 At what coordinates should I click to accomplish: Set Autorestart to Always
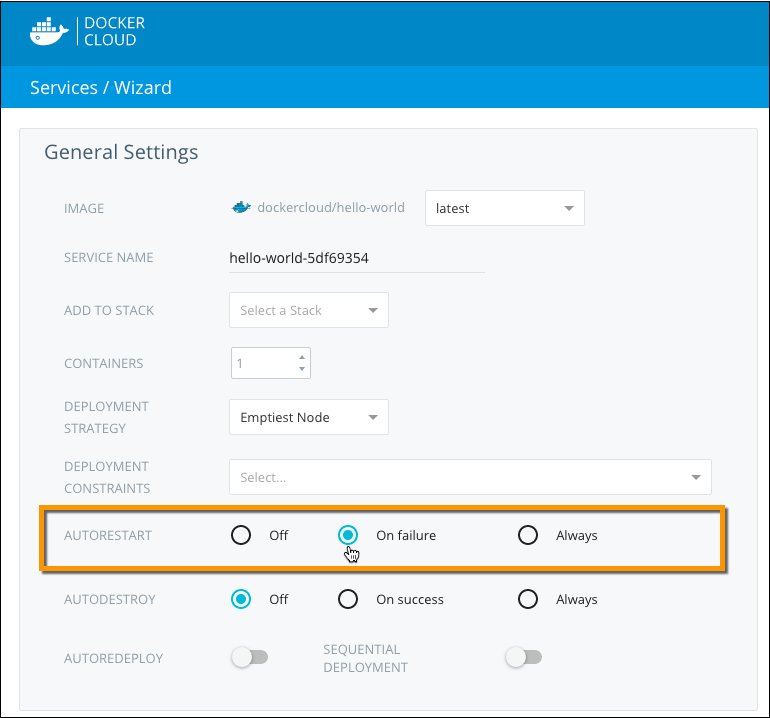[x=528, y=535]
